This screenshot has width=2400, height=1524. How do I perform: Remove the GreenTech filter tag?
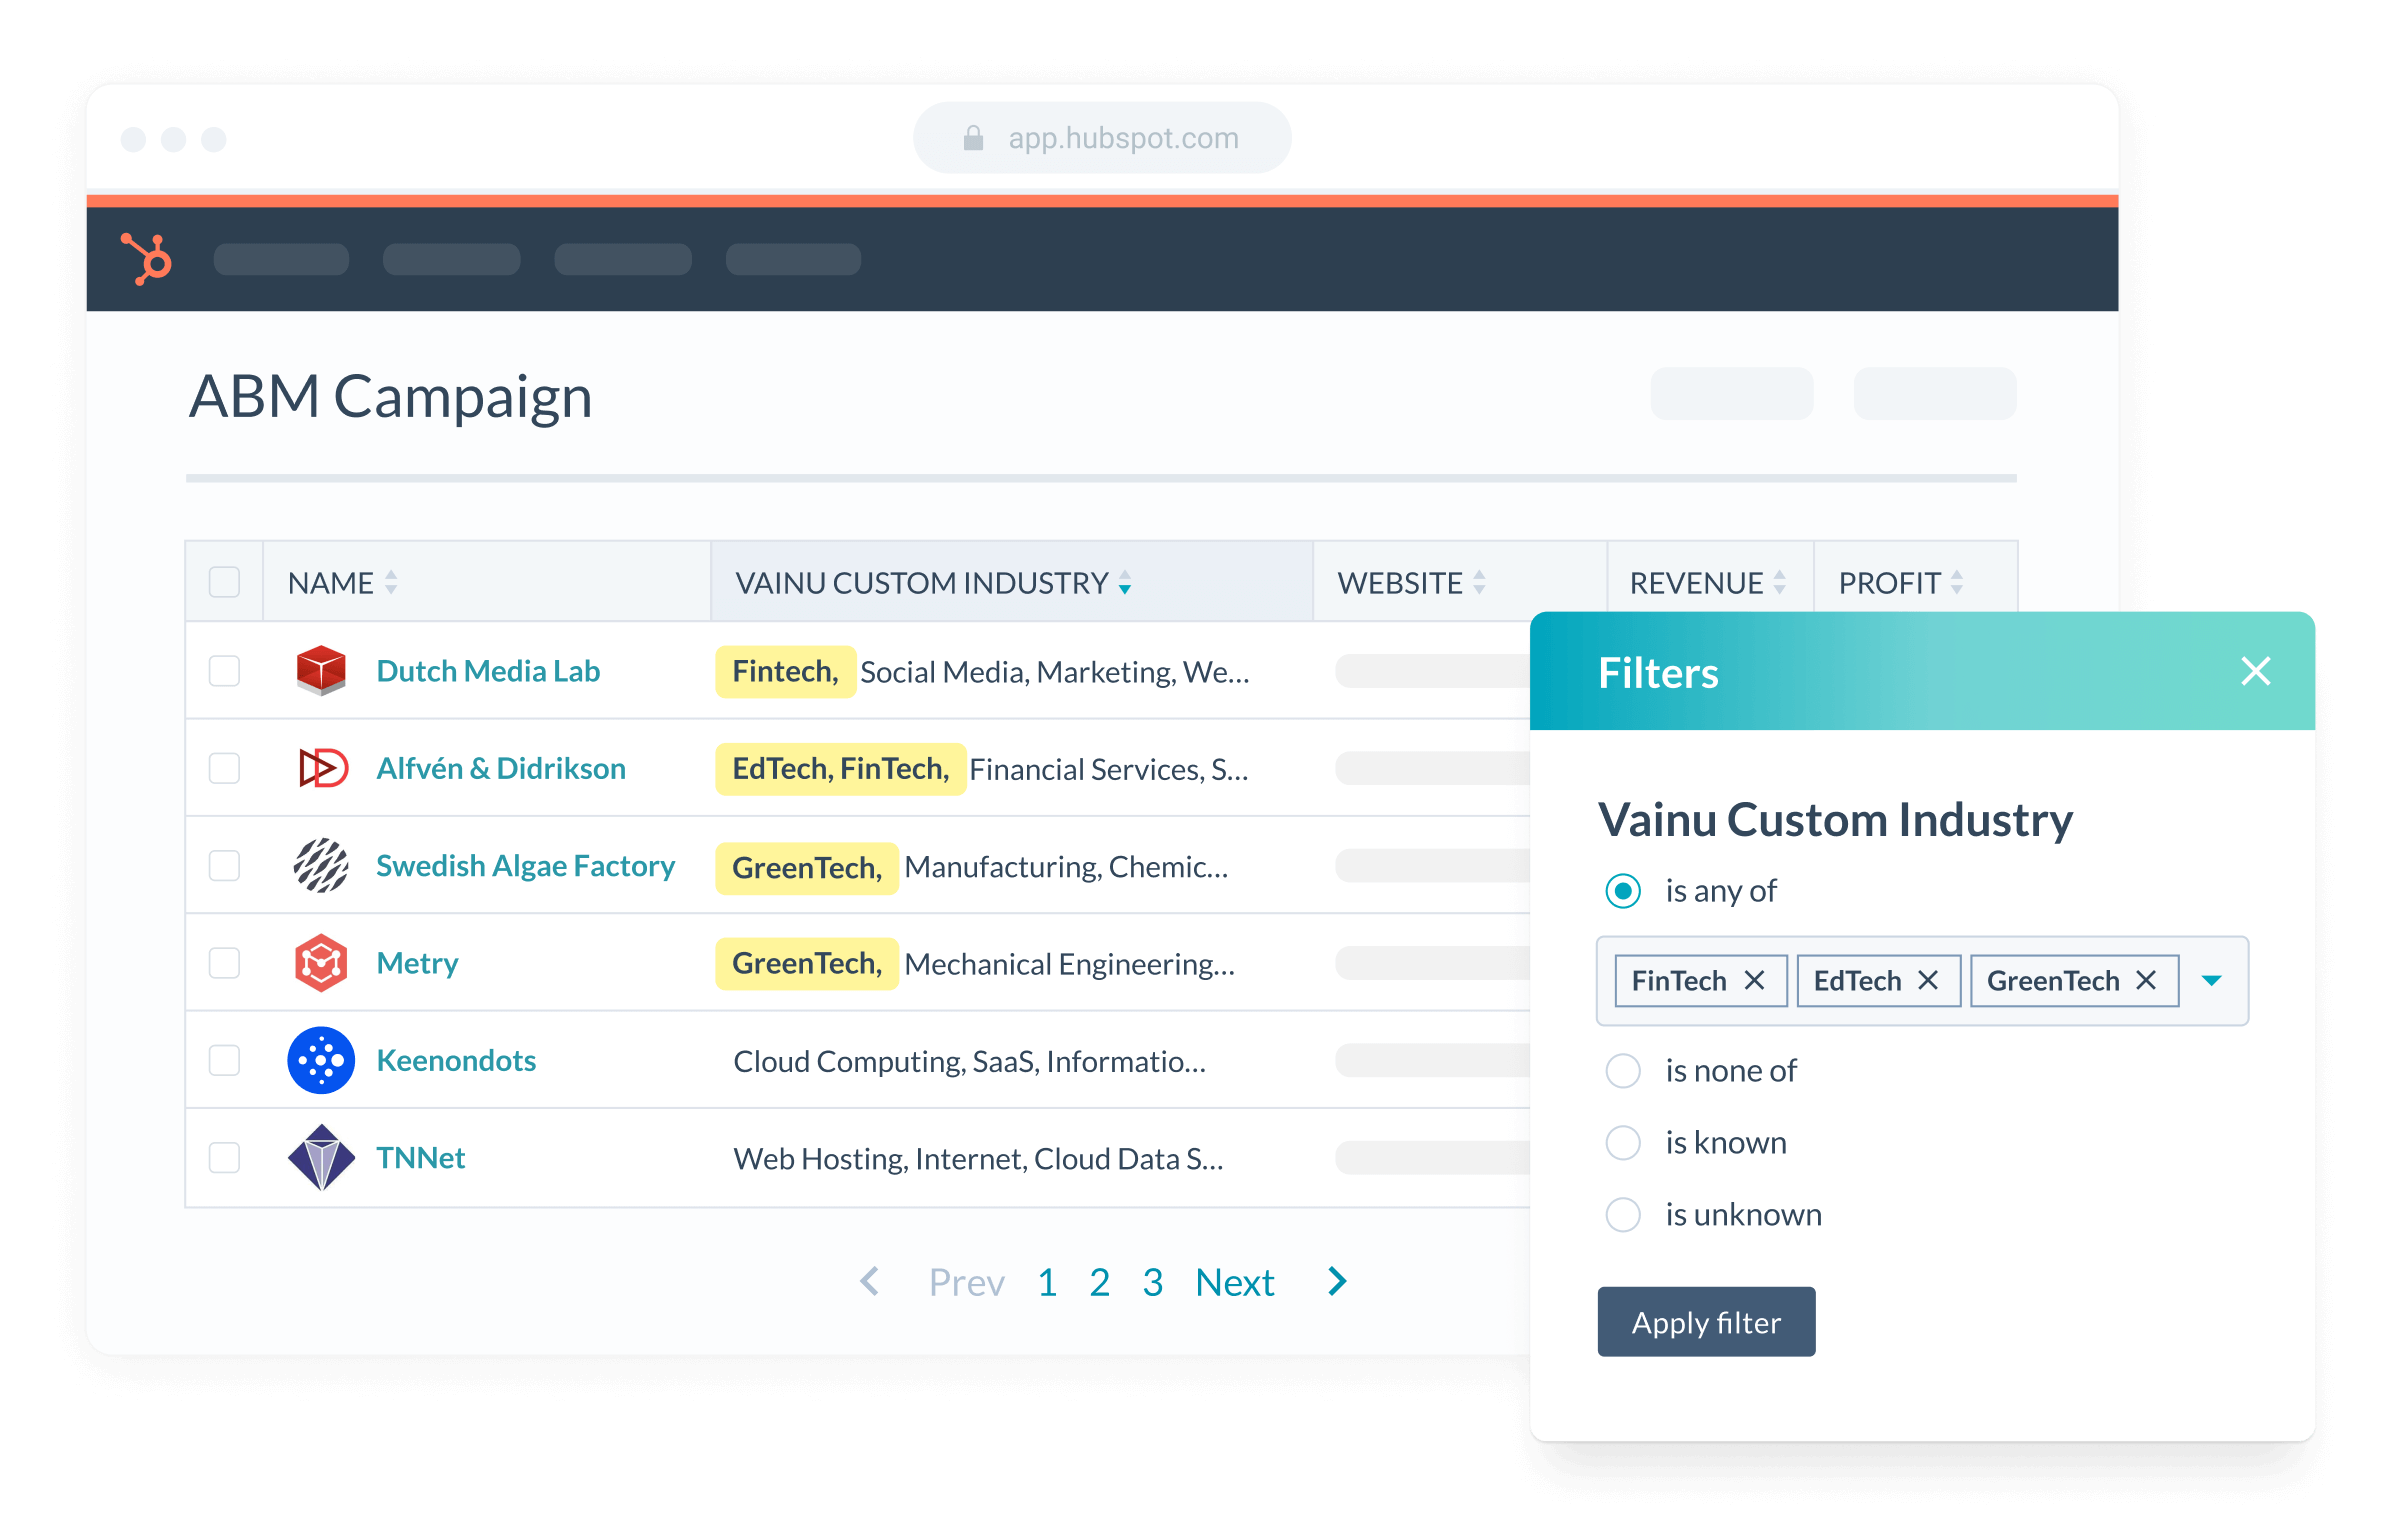[x=2146, y=981]
